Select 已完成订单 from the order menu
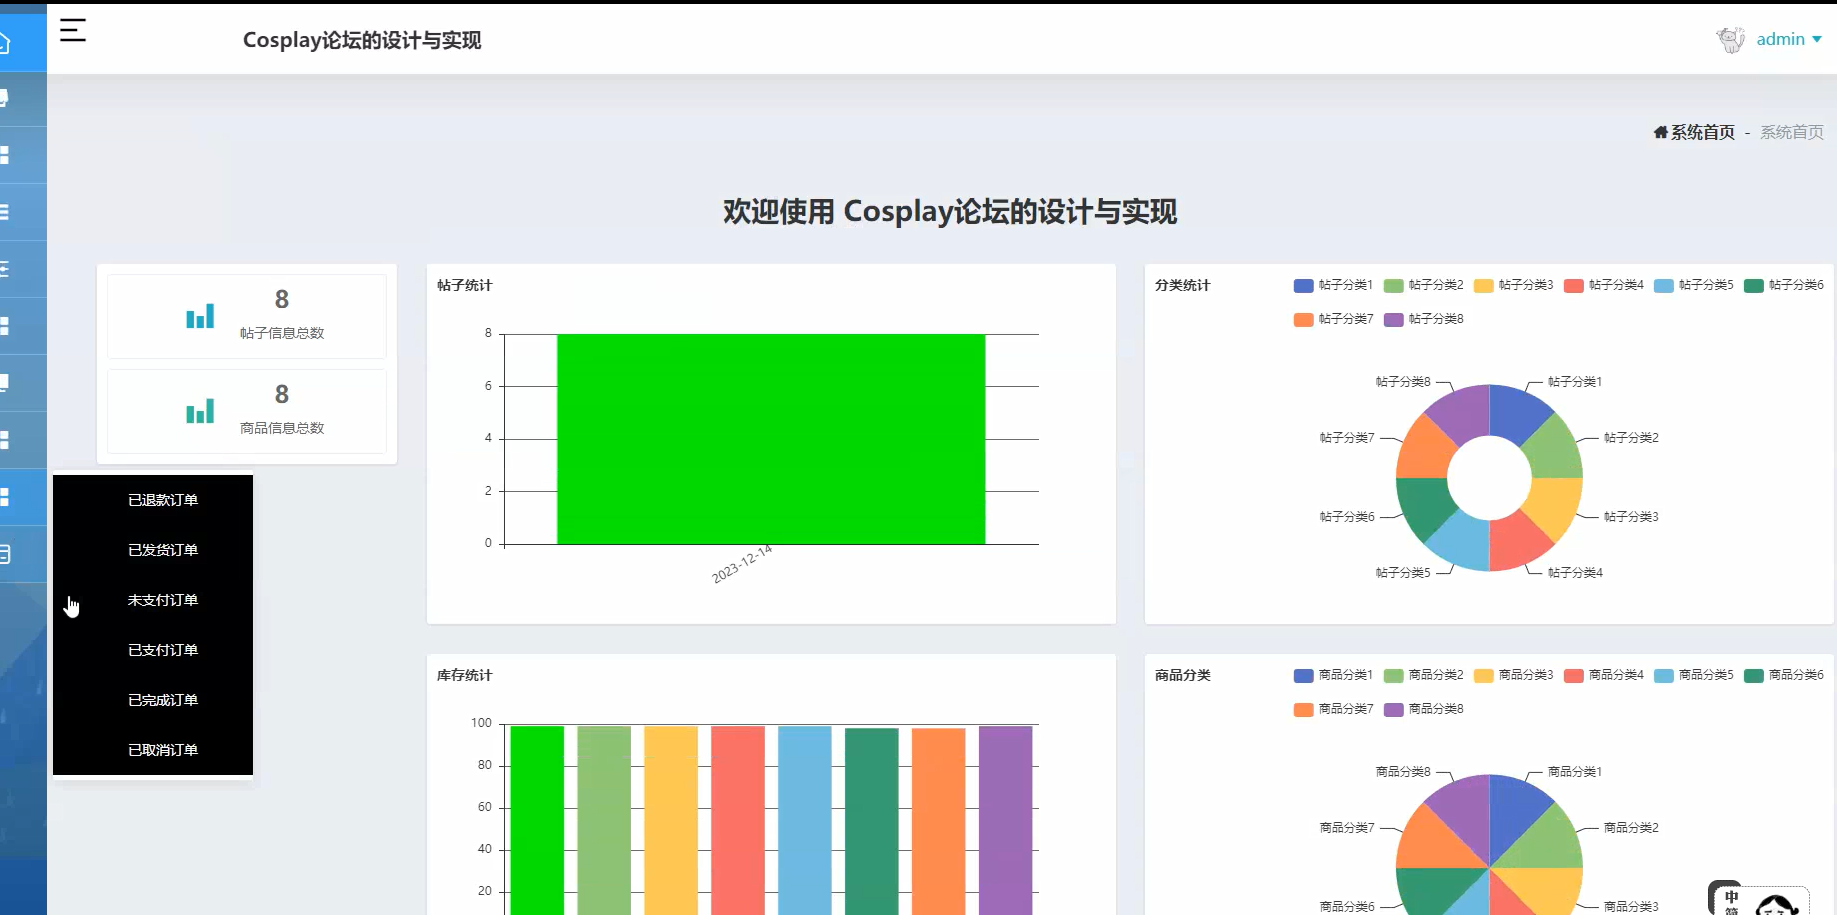The width and height of the screenshot is (1837, 915). tap(163, 699)
